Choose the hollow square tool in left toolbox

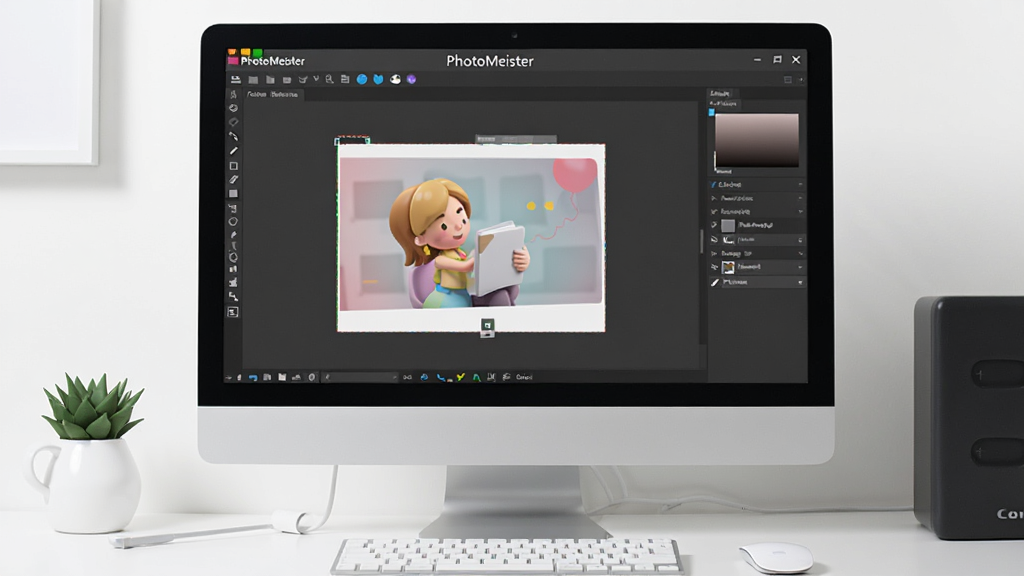[x=233, y=166]
